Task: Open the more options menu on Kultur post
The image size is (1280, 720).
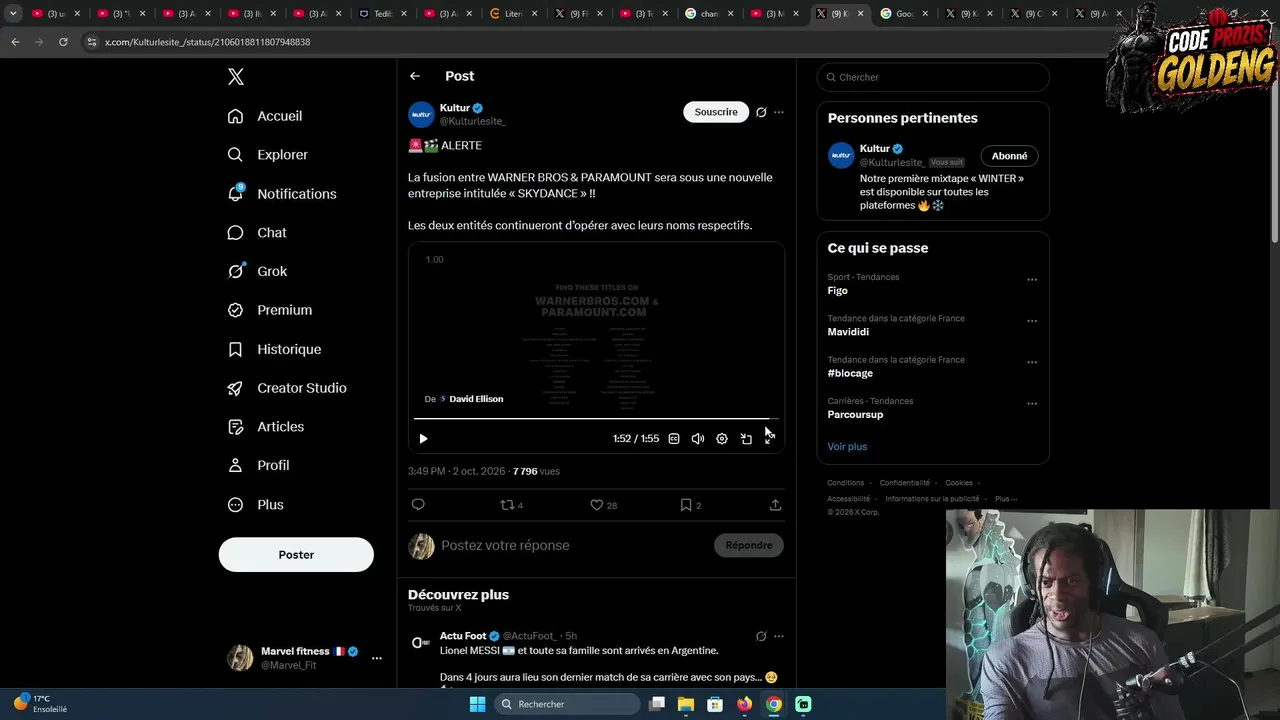Action: click(x=779, y=112)
